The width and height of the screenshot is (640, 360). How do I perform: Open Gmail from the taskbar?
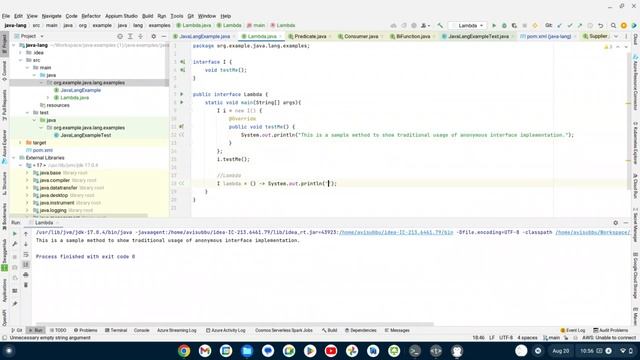(x=205, y=351)
